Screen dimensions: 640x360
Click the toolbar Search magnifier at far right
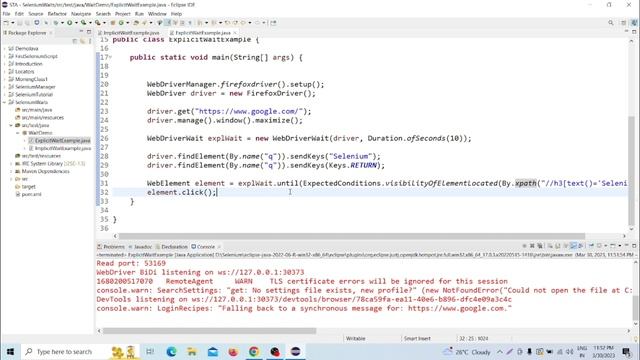[x=611, y=23]
